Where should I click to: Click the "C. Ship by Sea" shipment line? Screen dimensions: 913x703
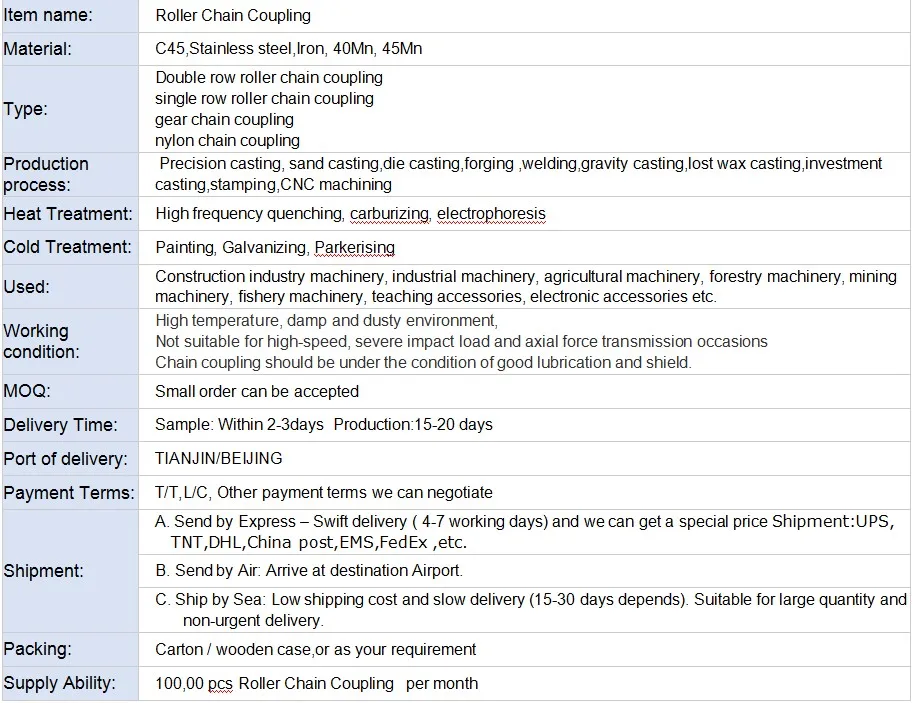click(530, 600)
